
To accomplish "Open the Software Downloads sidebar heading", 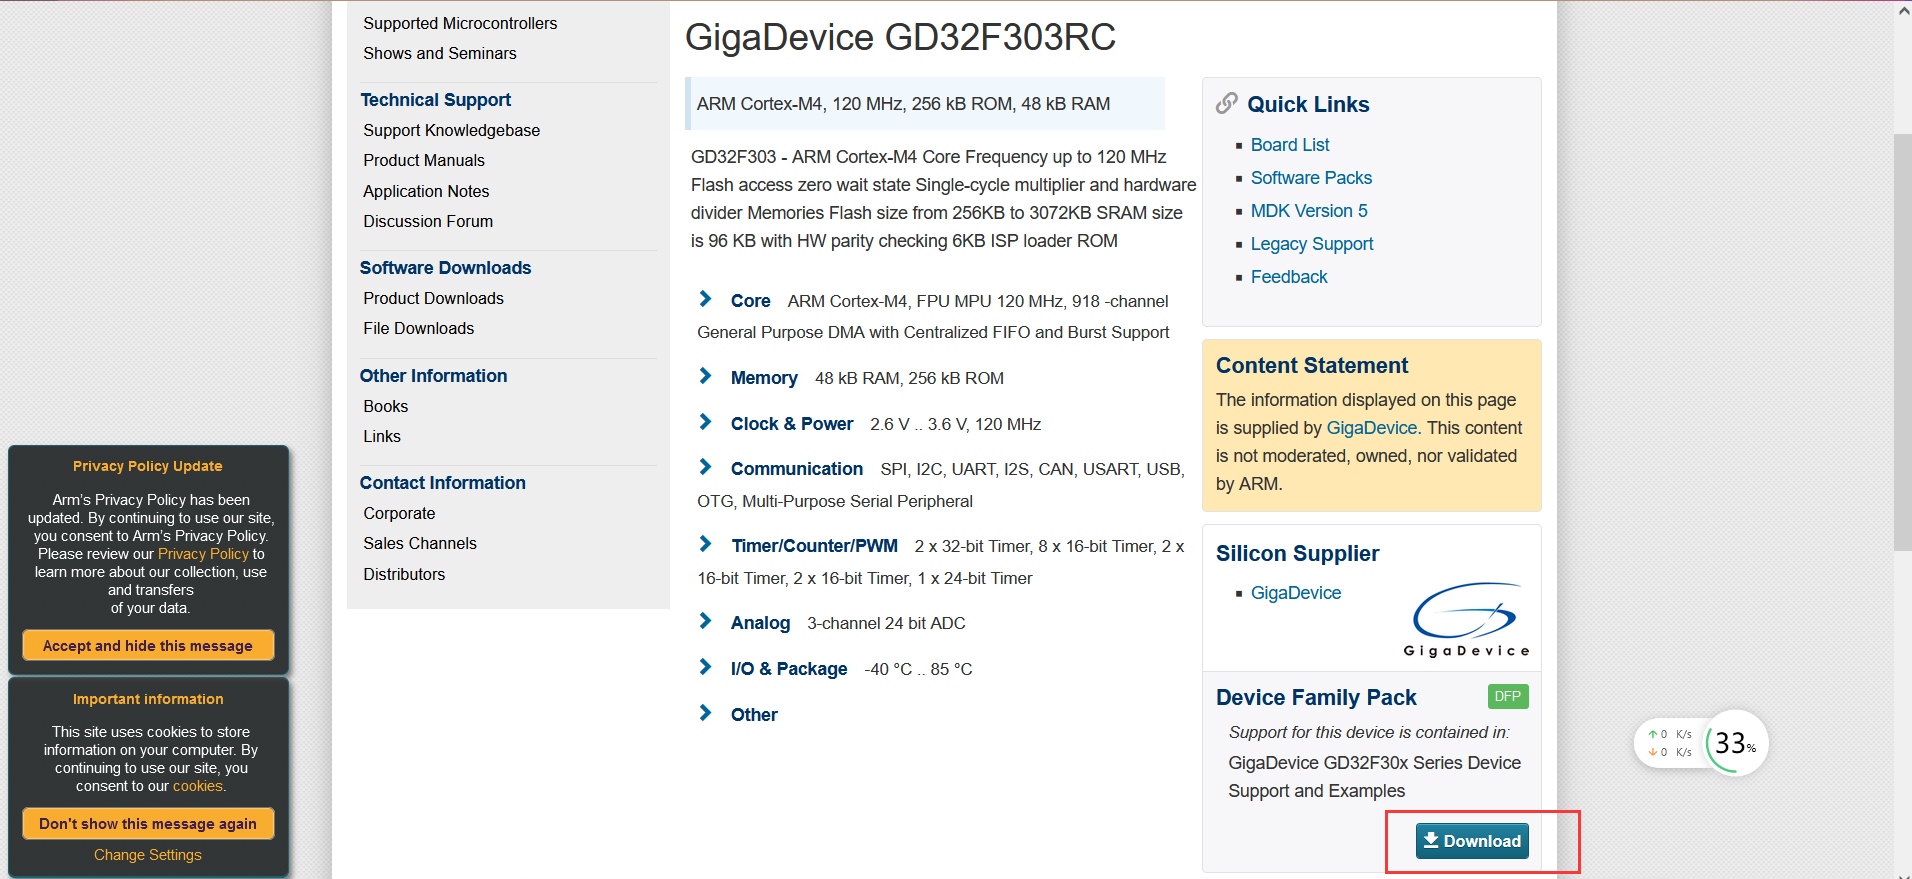I will click(x=445, y=268).
